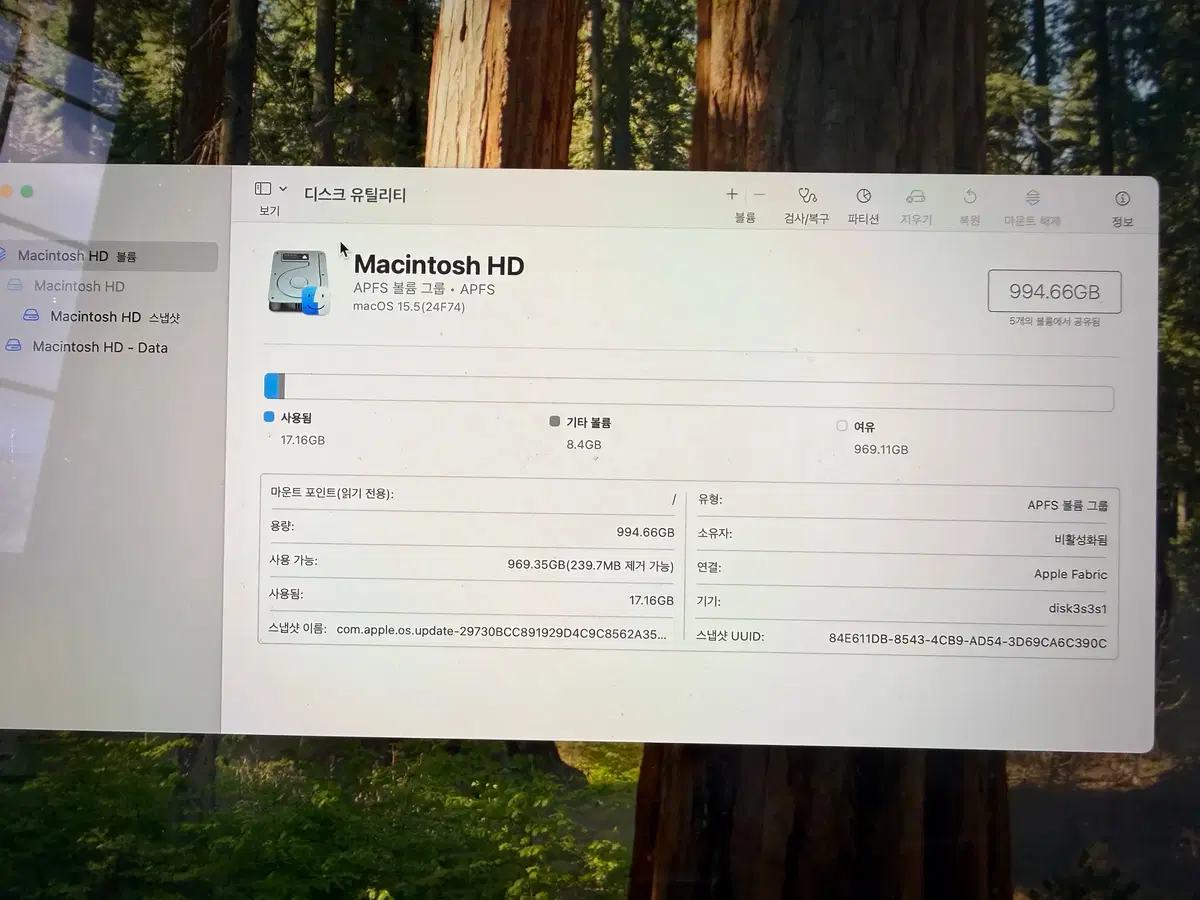Select Macintosh HD 스냅샷 in sidebar
This screenshot has width=1200, height=900.
tap(115, 317)
